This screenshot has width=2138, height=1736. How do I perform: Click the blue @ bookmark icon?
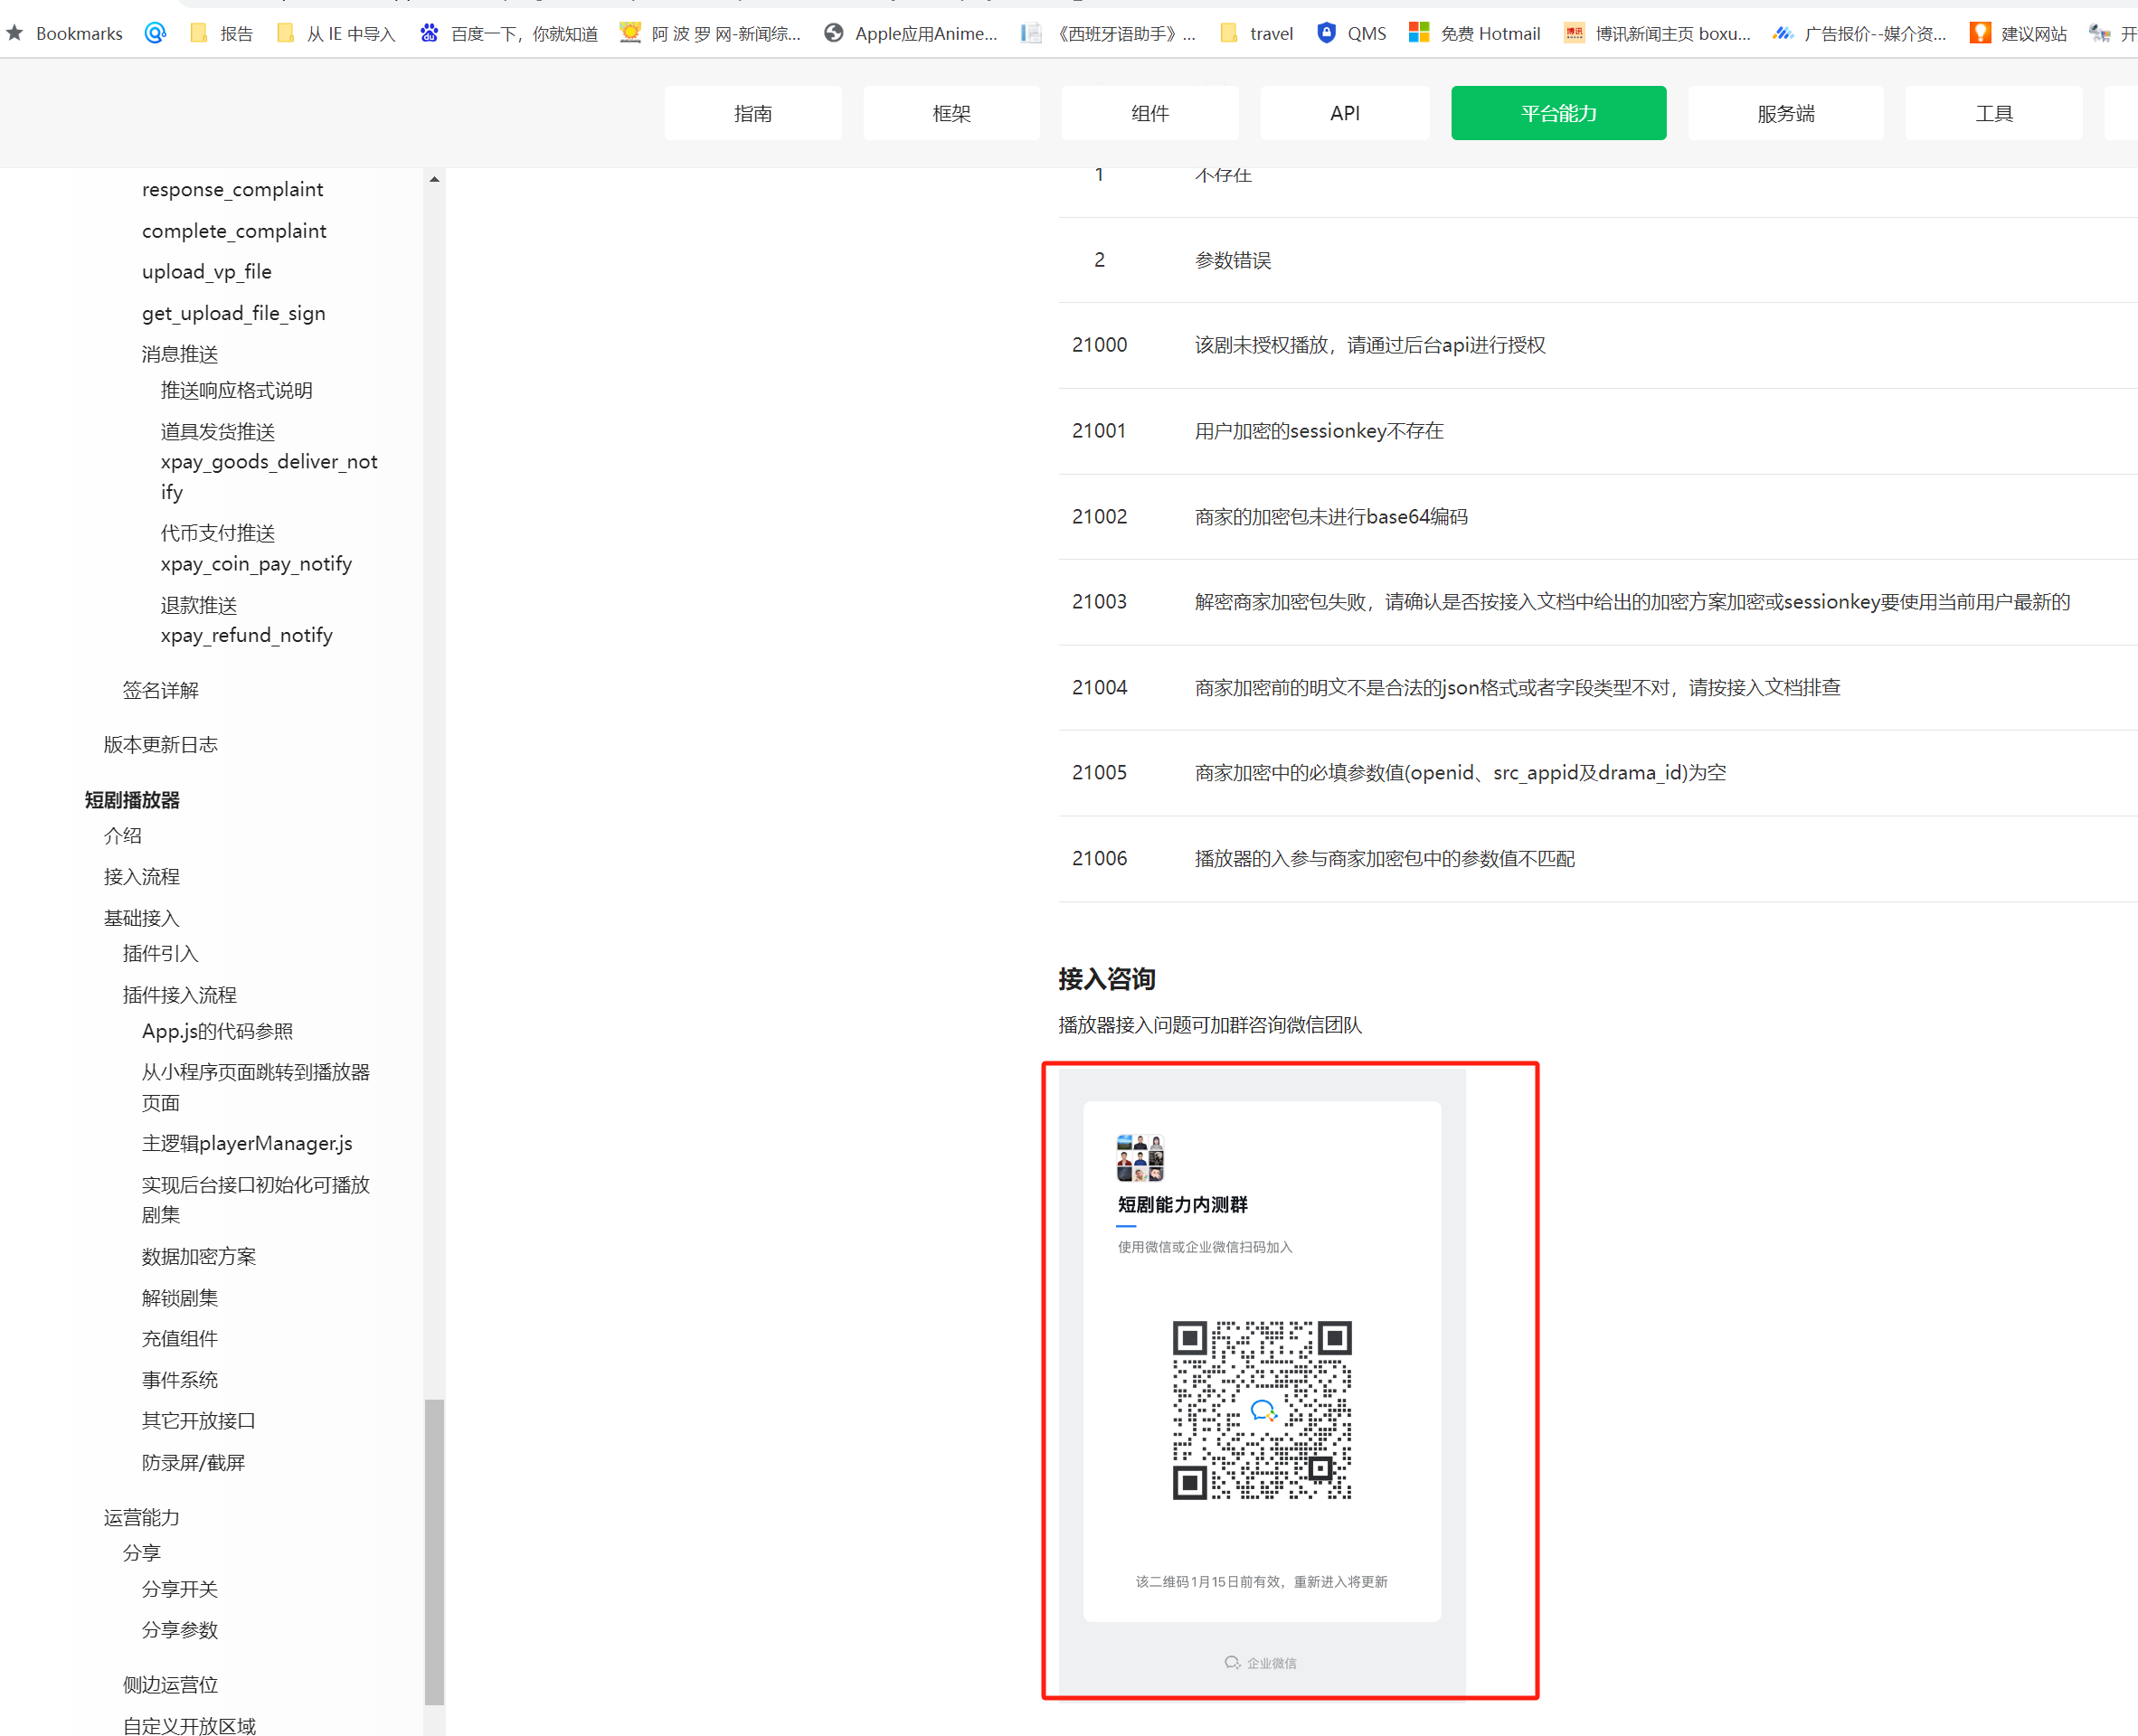(x=155, y=33)
